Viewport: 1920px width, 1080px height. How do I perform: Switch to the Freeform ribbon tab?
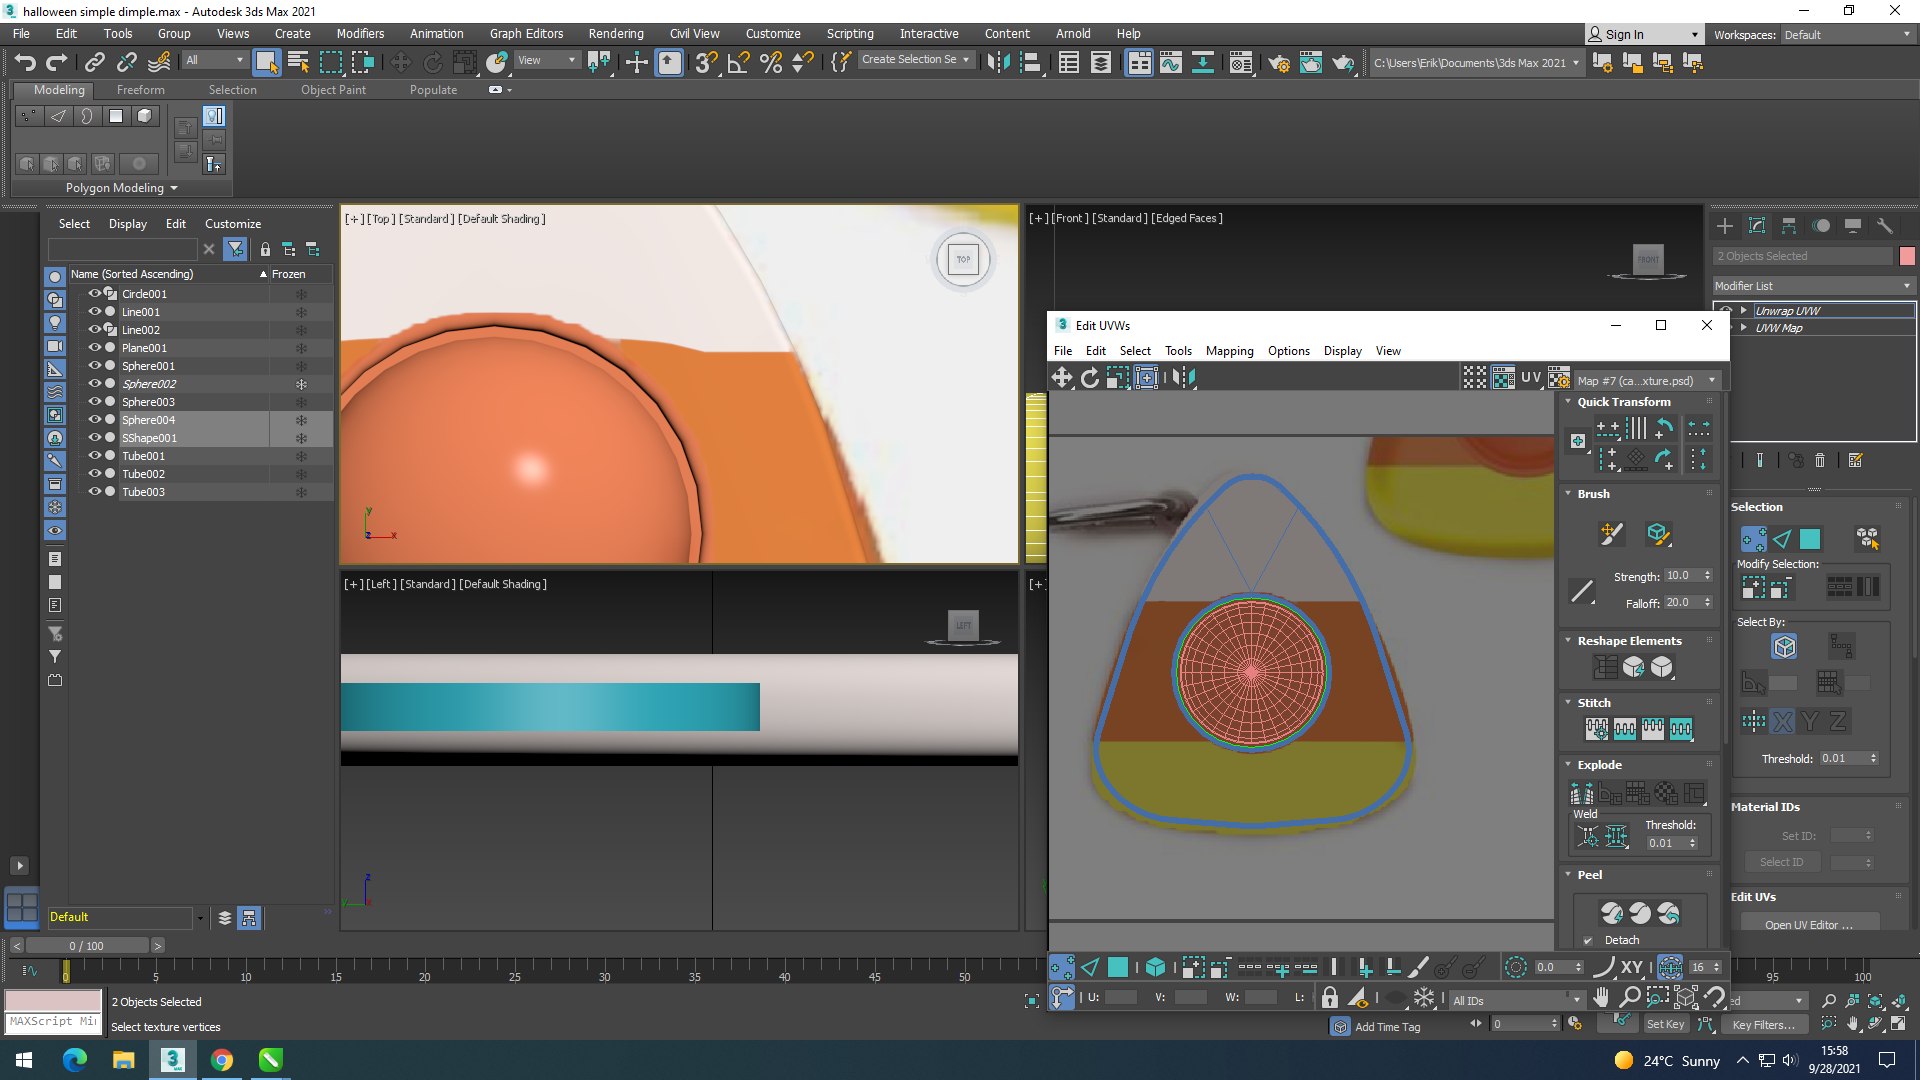140,90
